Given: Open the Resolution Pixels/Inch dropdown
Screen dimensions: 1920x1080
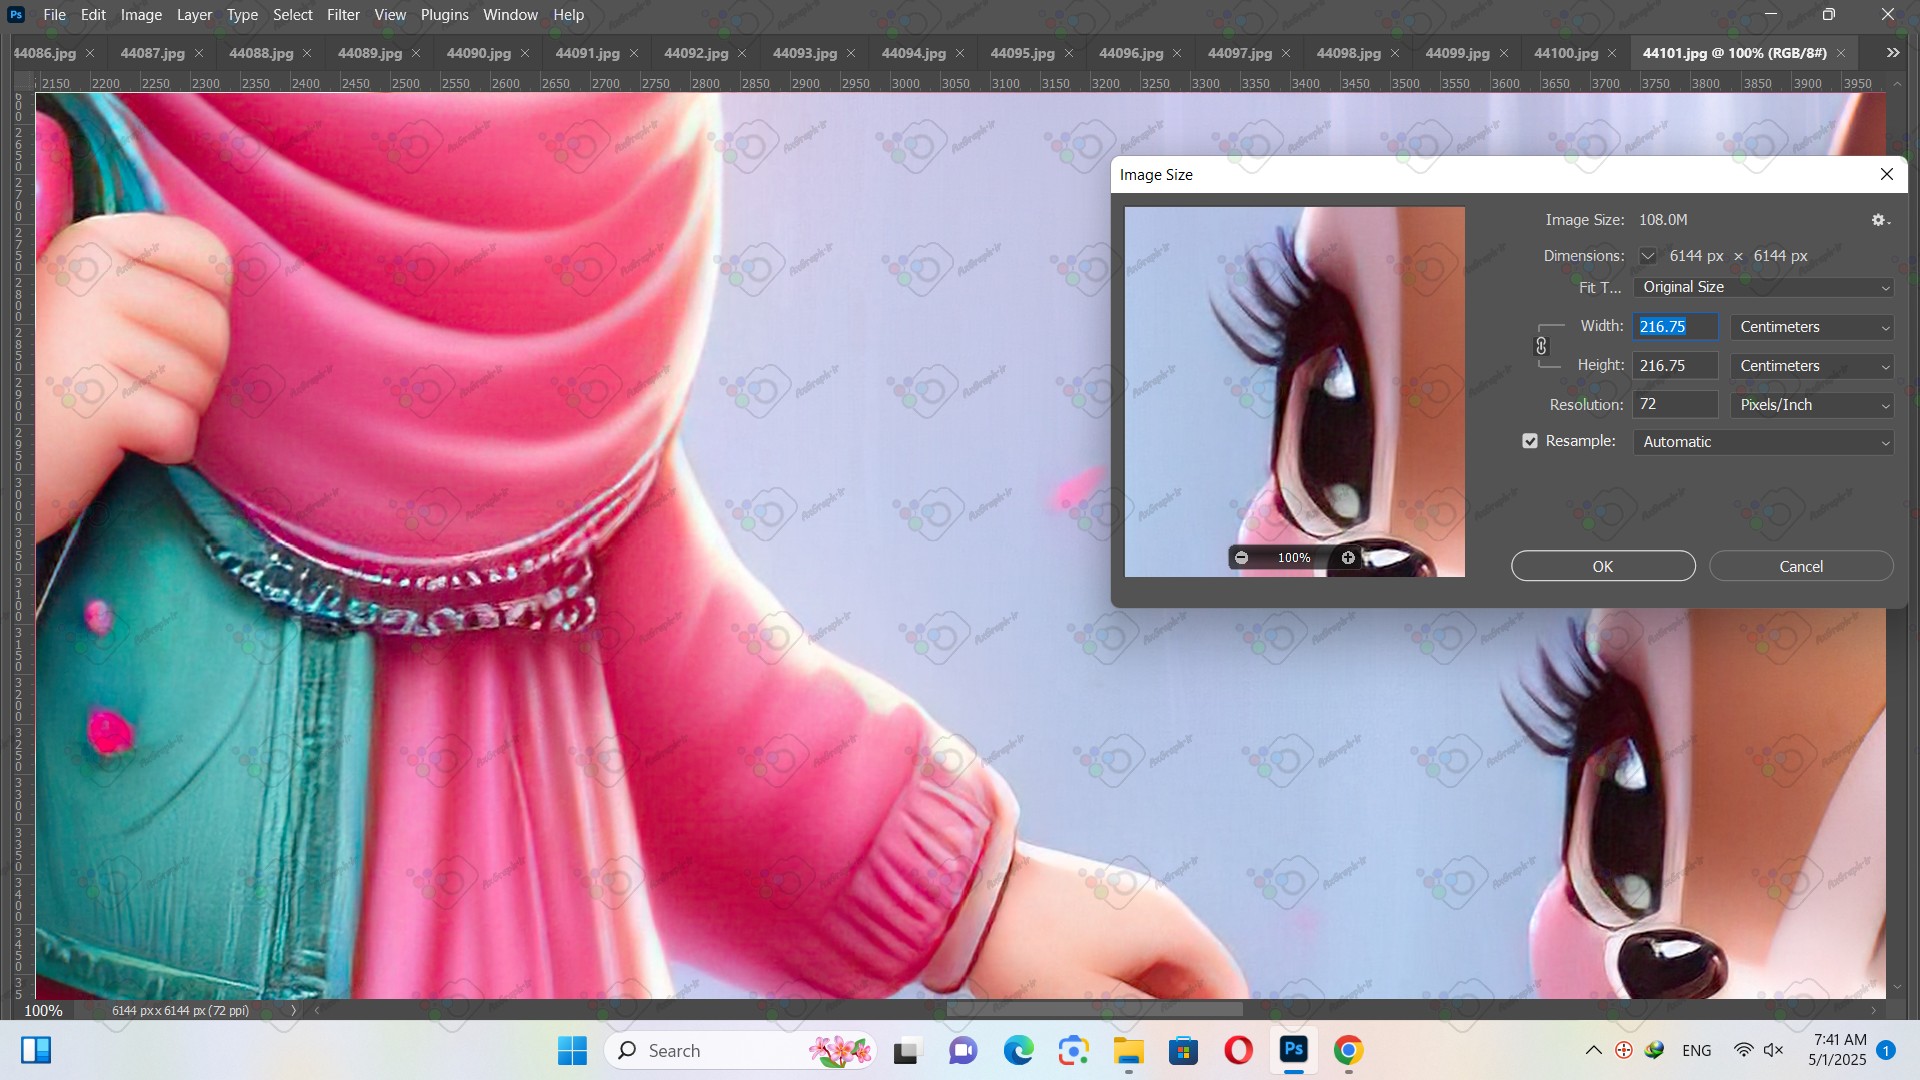Looking at the screenshot, I should [1812, 405].
